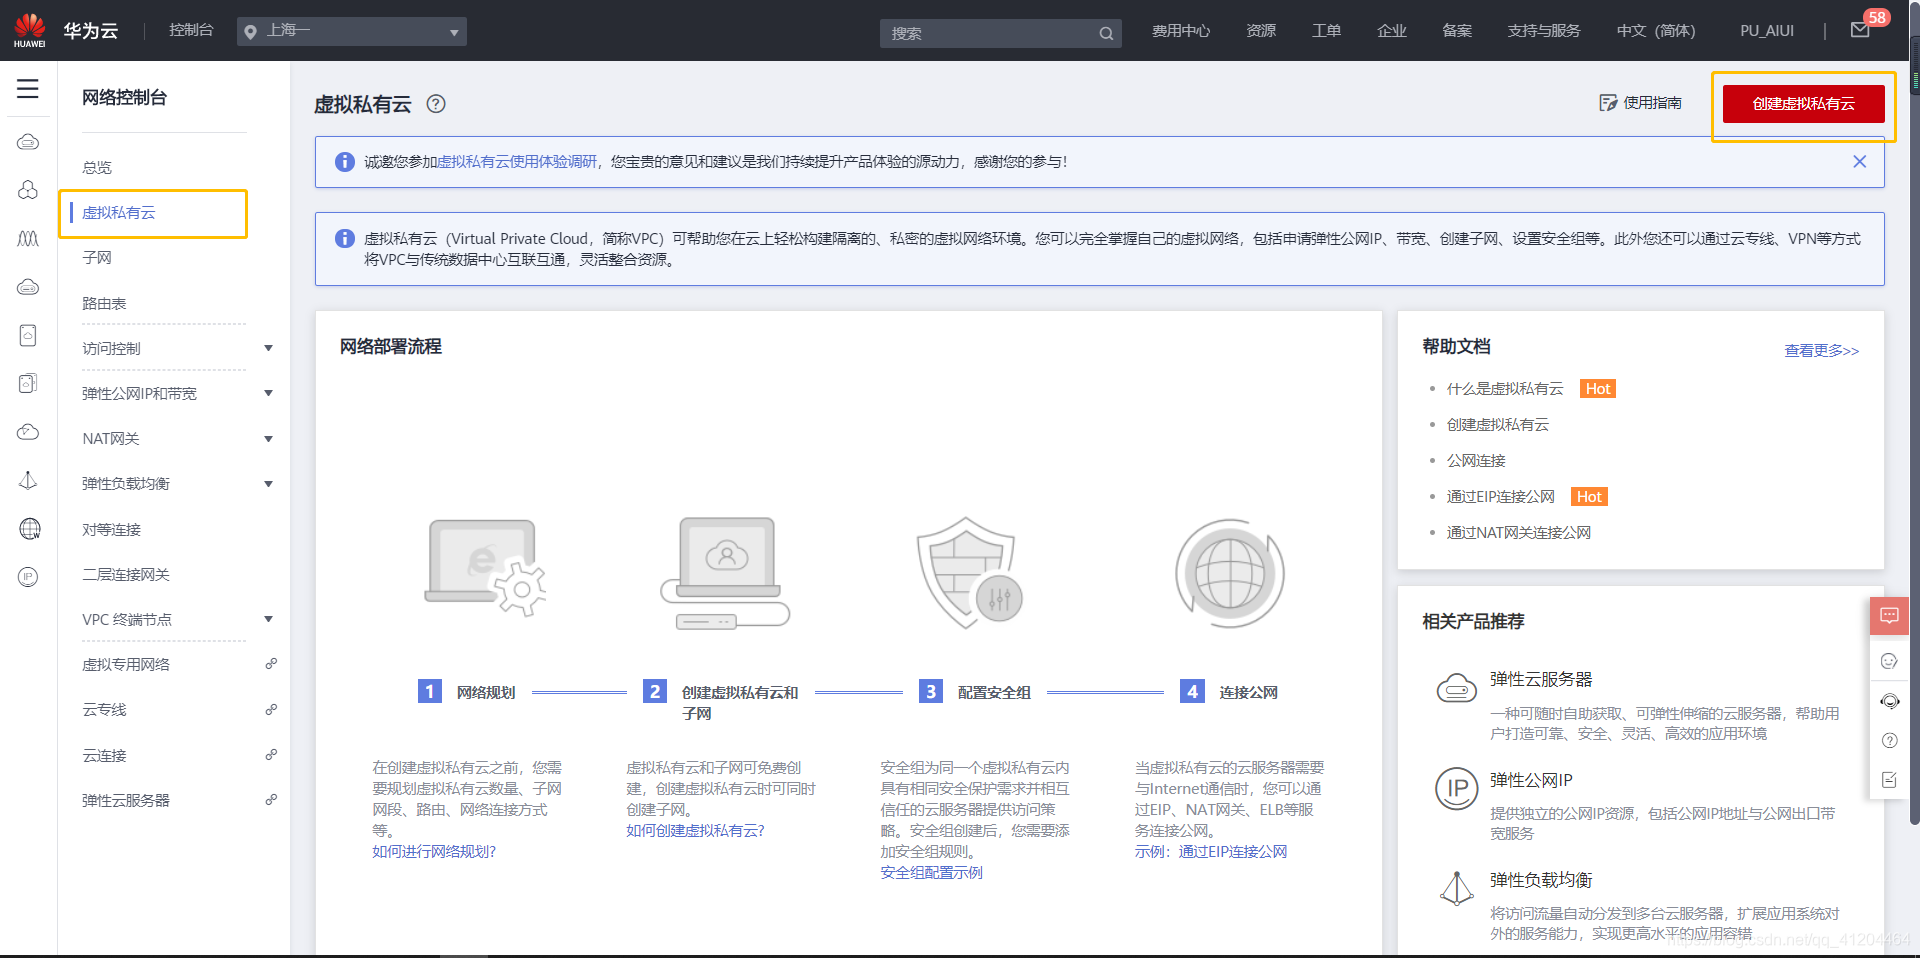The image size is (1920, 958).
Task: Open 费用中心 in the top bar
Action: point(1181,31)
